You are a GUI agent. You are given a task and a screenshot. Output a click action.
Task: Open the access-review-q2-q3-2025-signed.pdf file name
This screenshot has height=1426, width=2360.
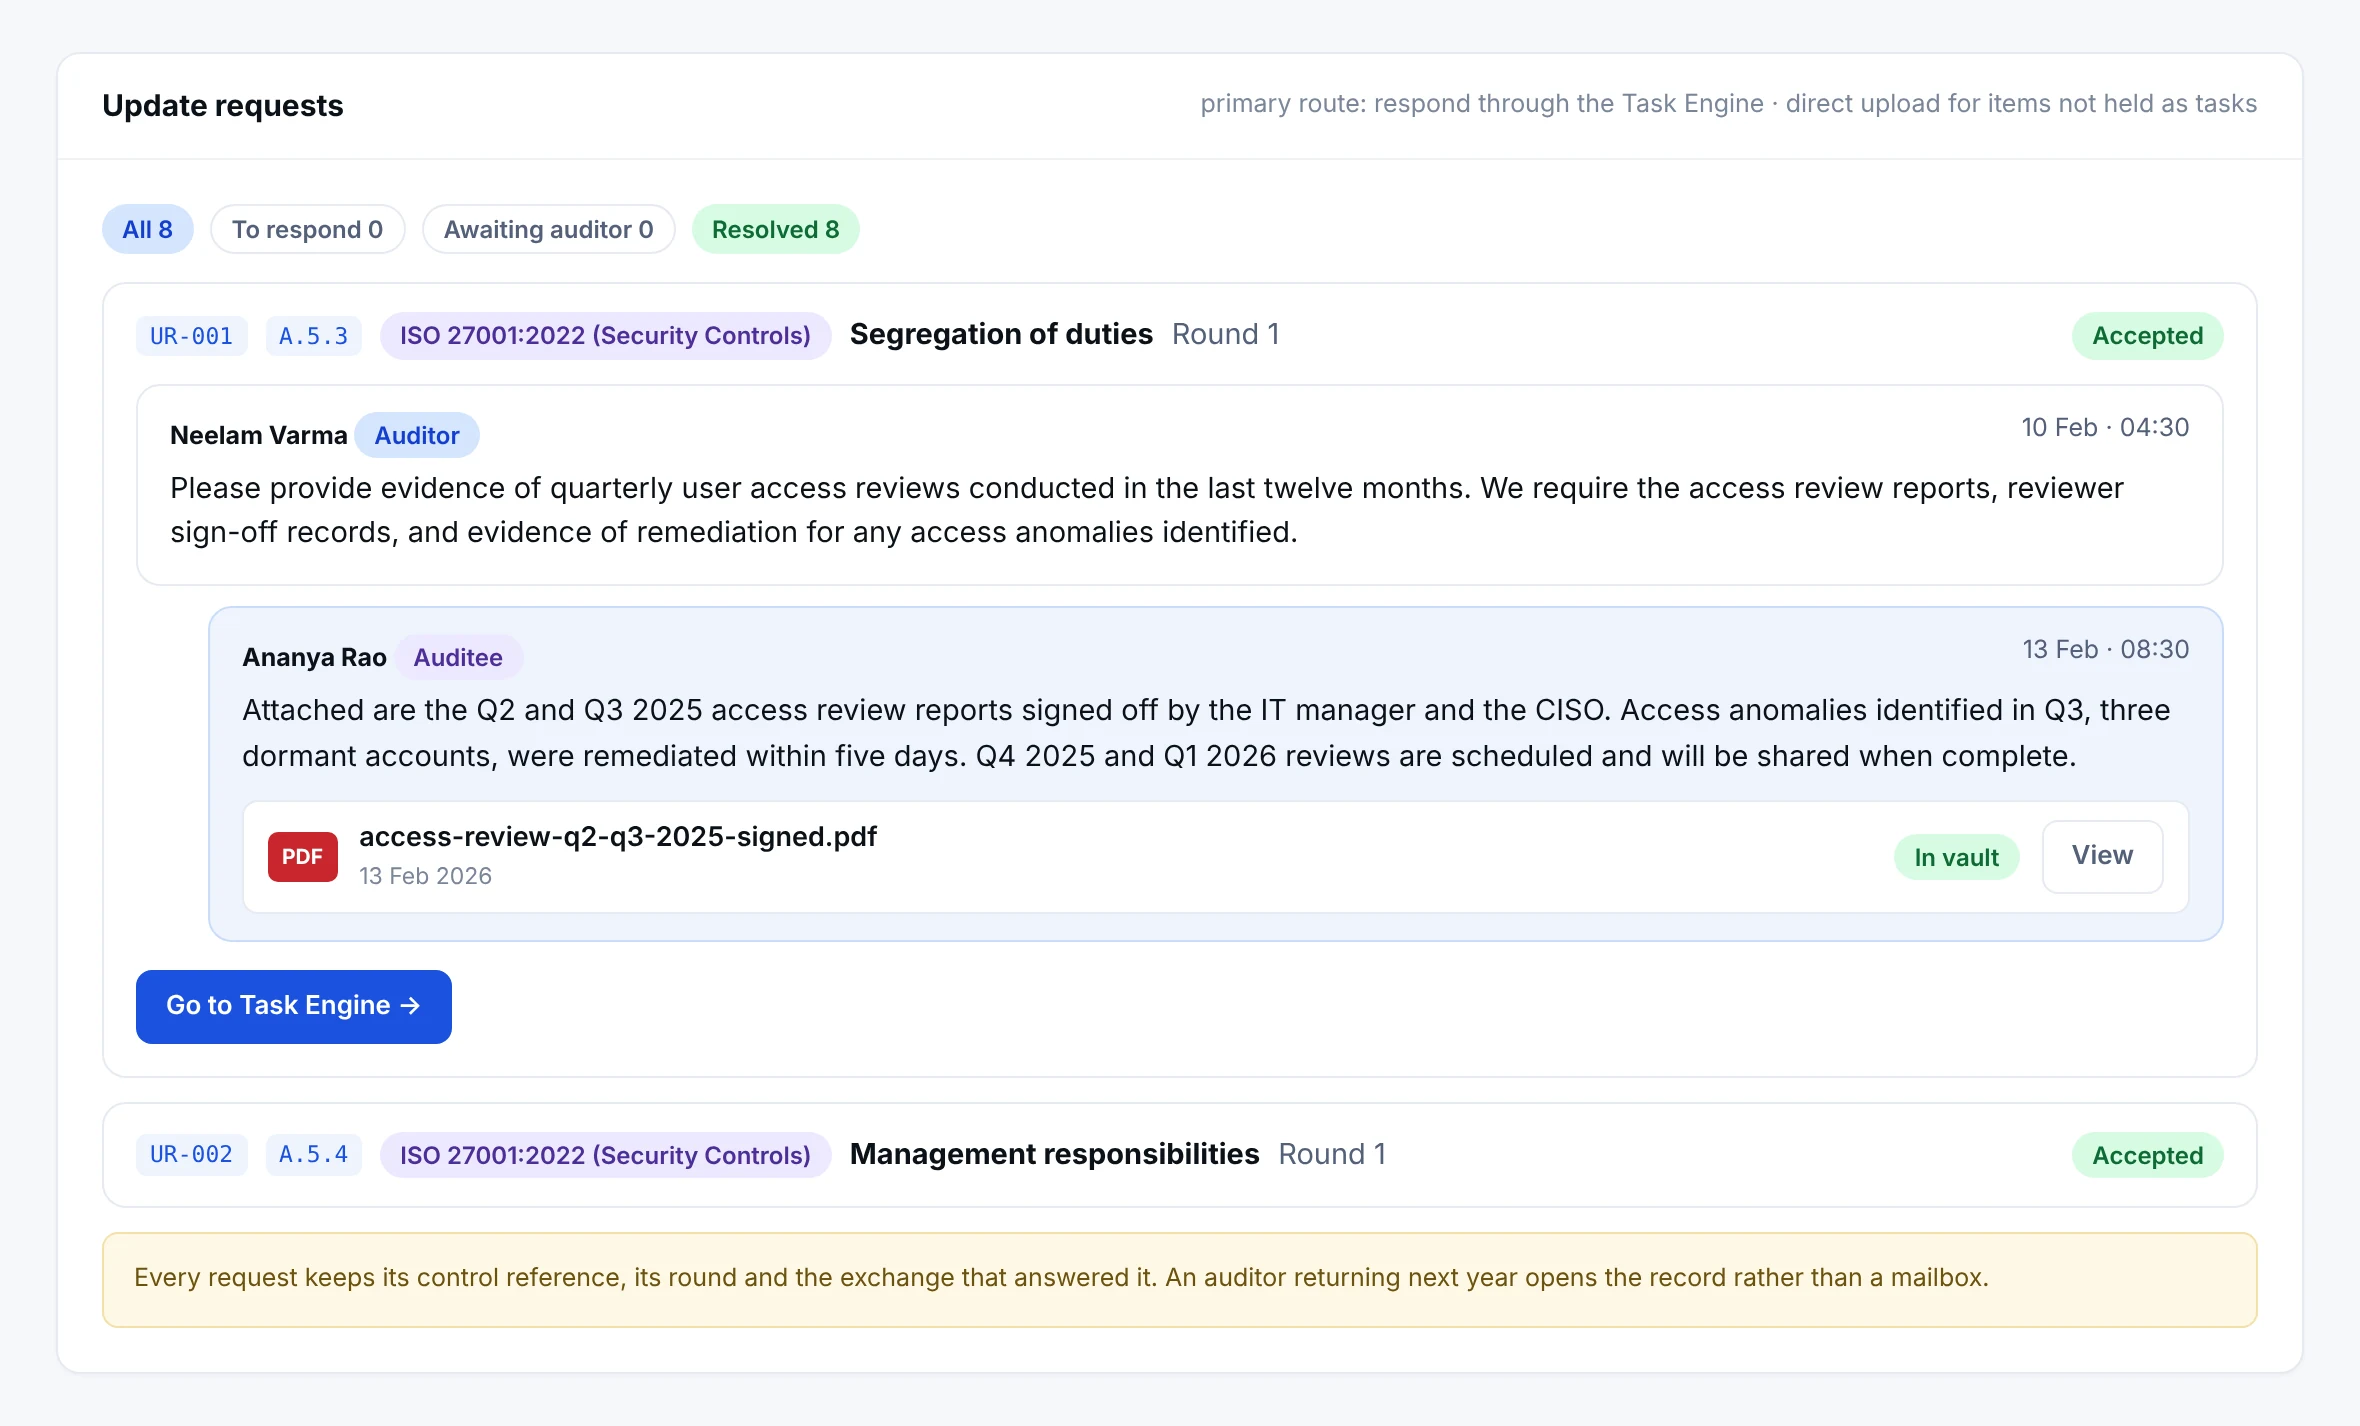tap(617, 836)
